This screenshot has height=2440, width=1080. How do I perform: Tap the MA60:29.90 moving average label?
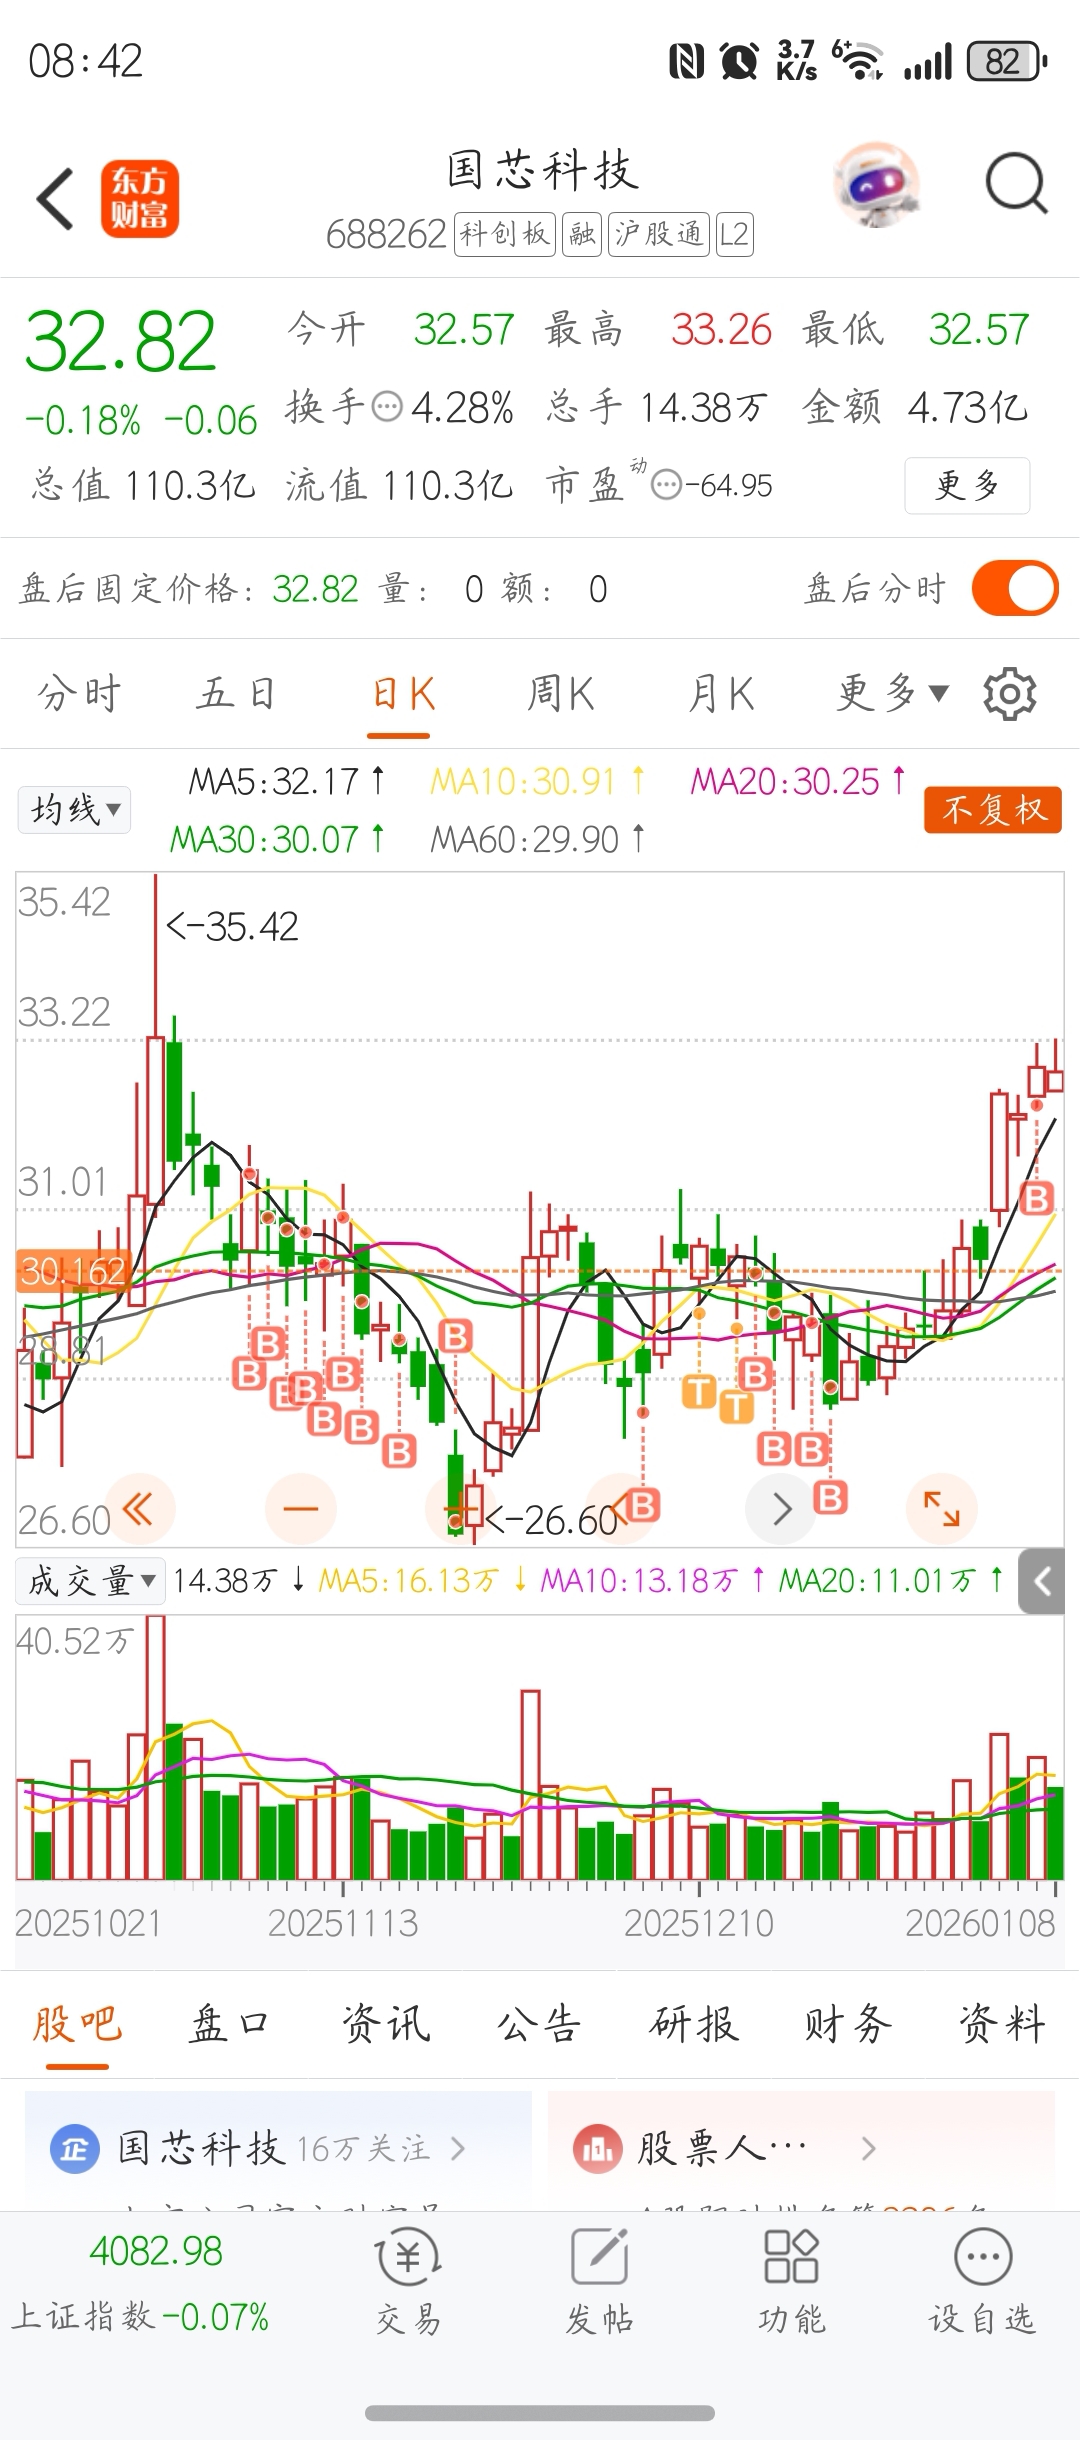538,839
